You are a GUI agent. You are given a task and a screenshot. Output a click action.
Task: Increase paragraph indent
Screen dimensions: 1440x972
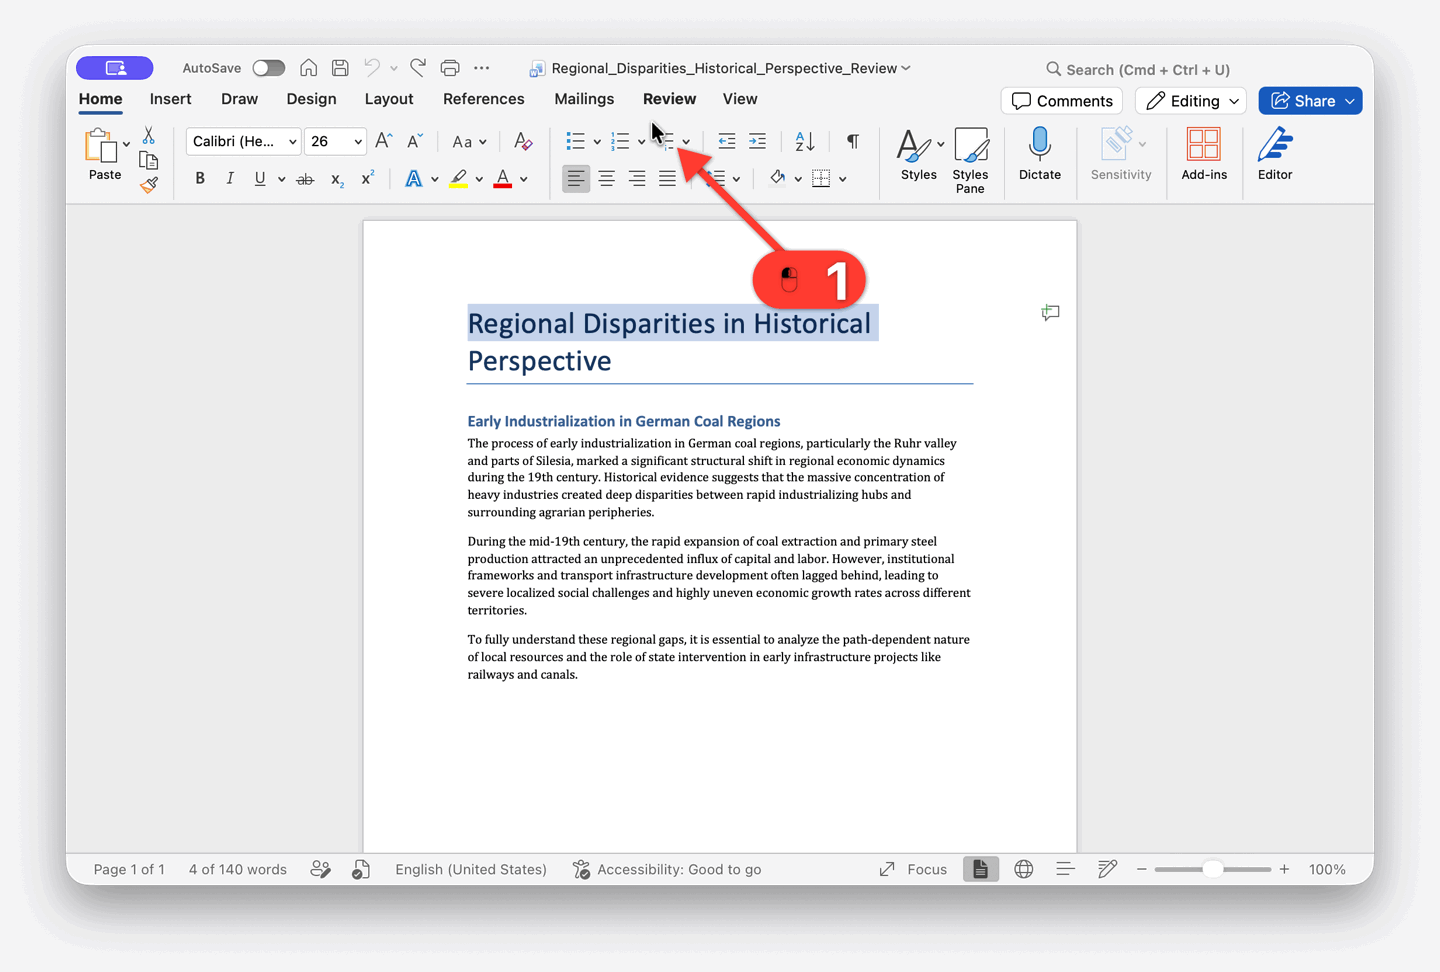coord(758,141)
